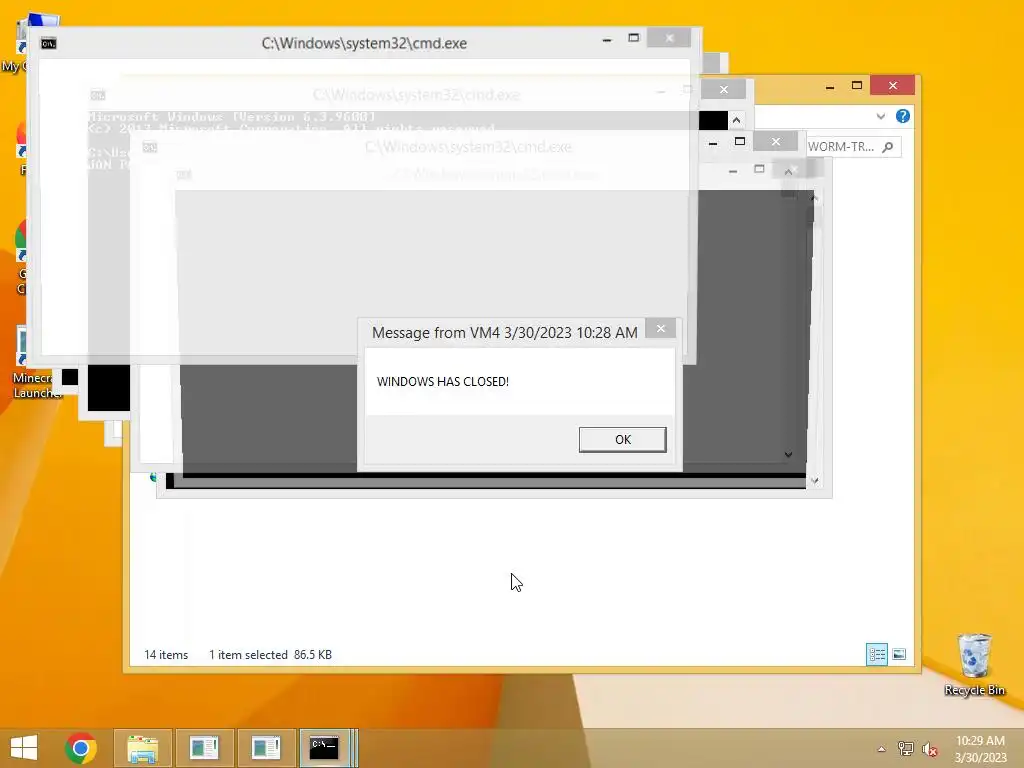Show hidden tray icons arrow

(882, 749)
